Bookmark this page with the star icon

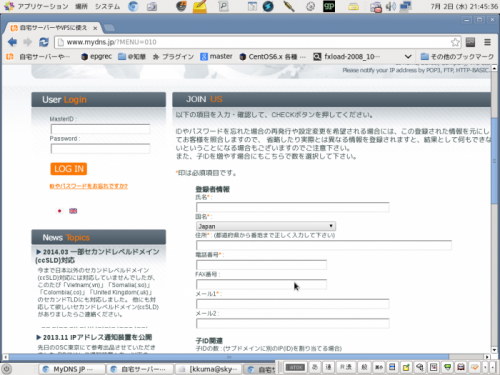[455, 42]
